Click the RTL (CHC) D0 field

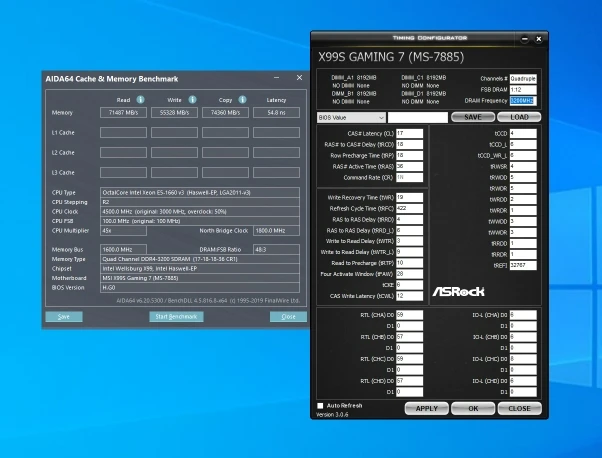[x=409, y=359]
